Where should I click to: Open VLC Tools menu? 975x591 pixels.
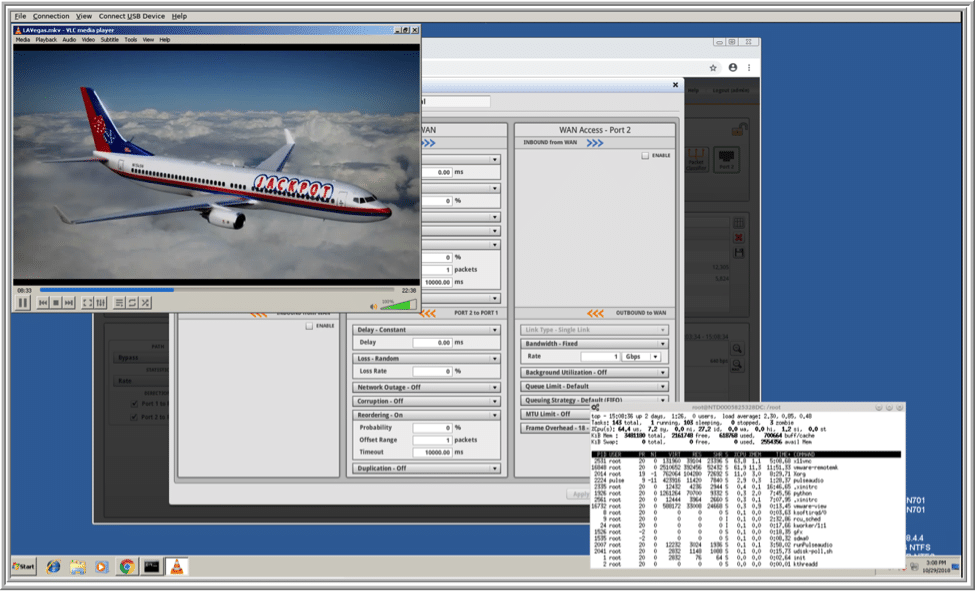131,40
